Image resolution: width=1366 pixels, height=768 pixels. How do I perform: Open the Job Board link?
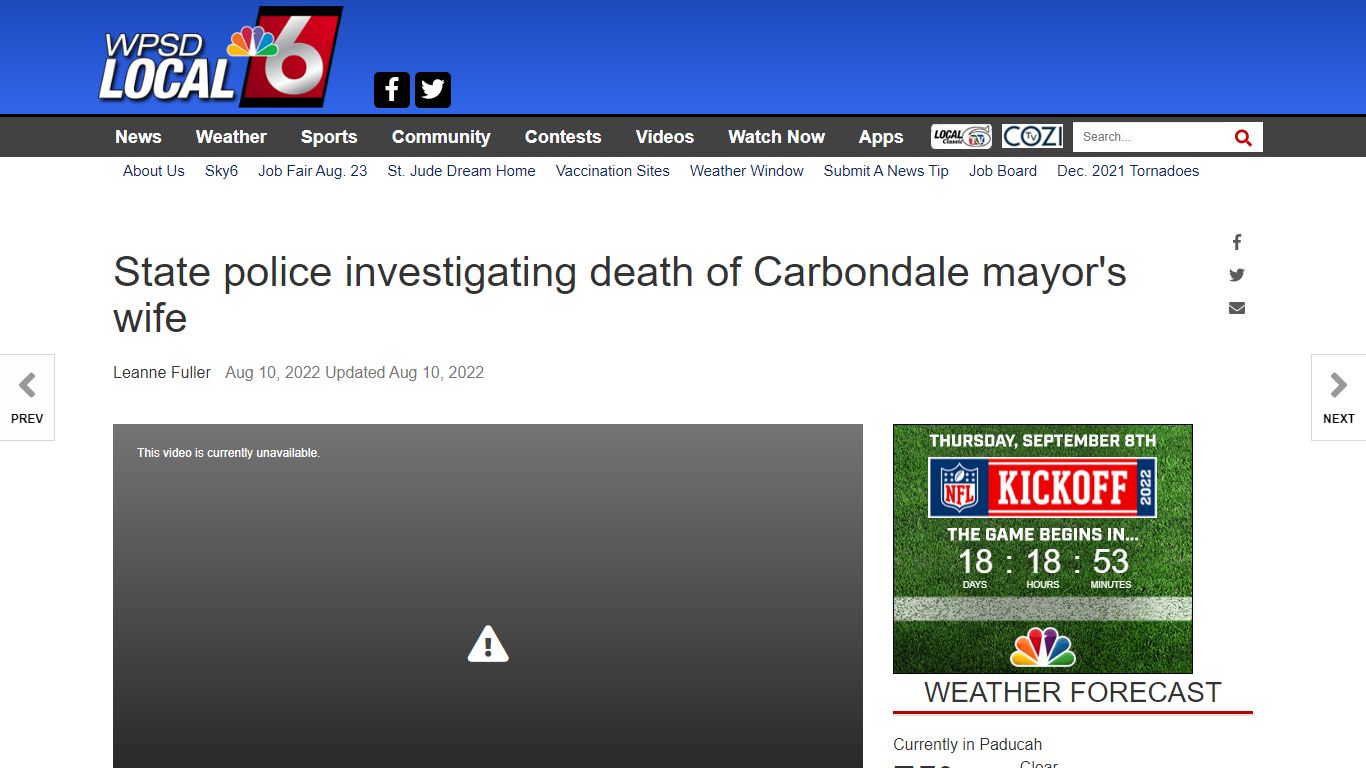(1003, 171)
